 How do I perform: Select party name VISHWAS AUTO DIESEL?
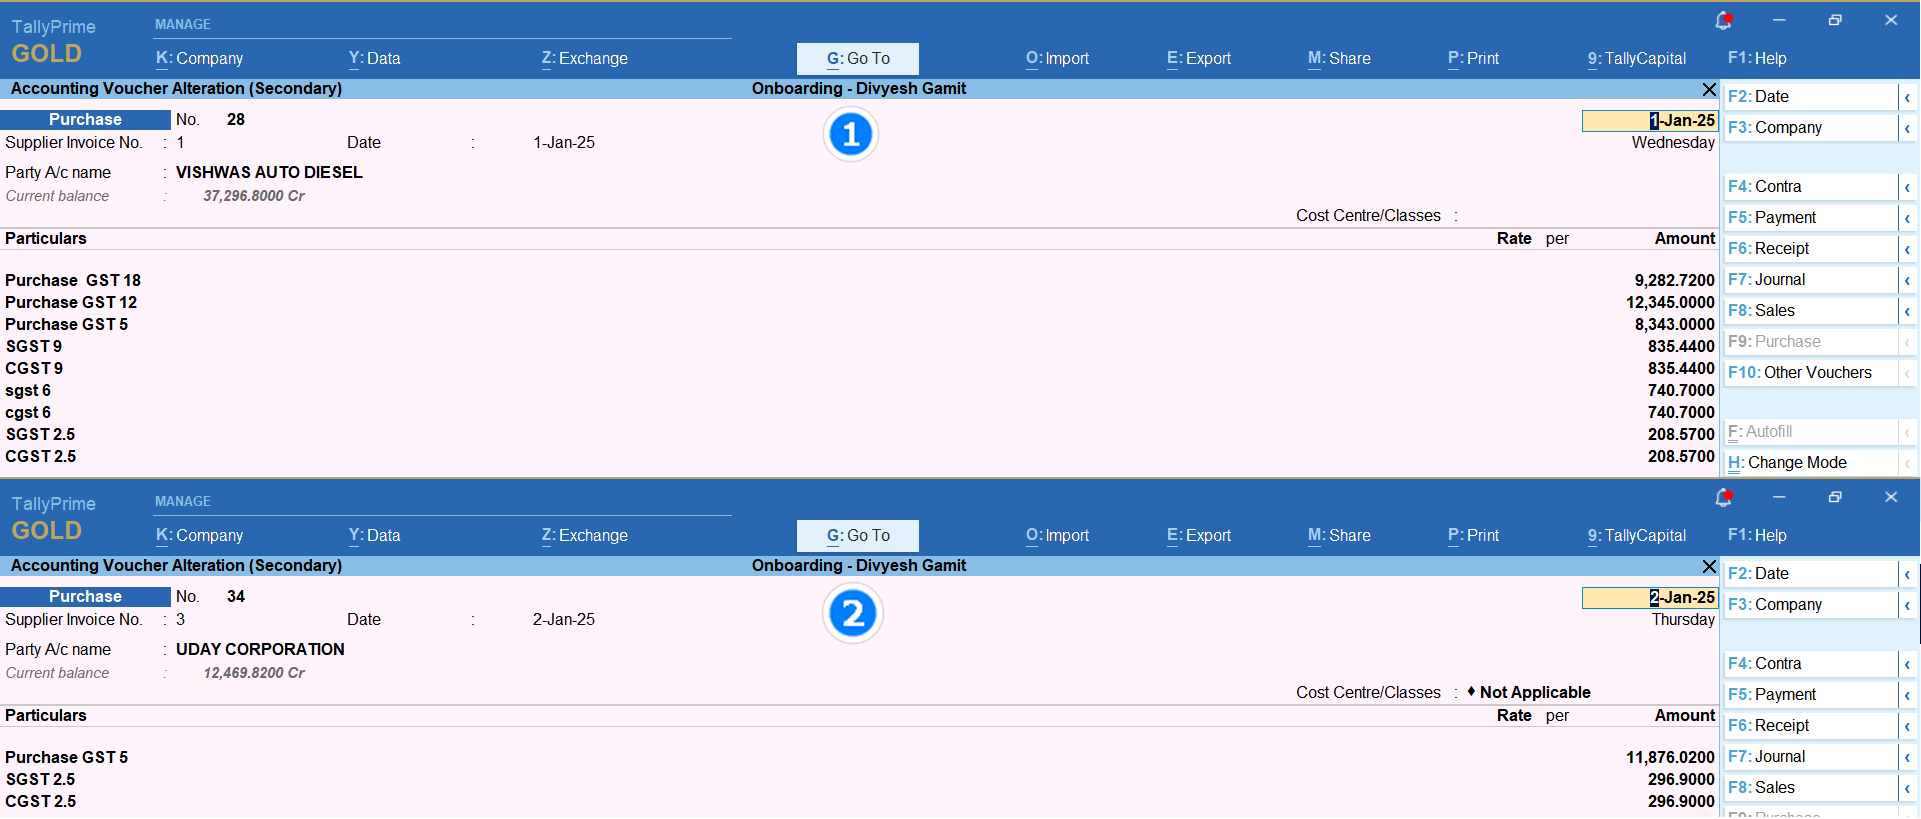(x=269, y=173)
